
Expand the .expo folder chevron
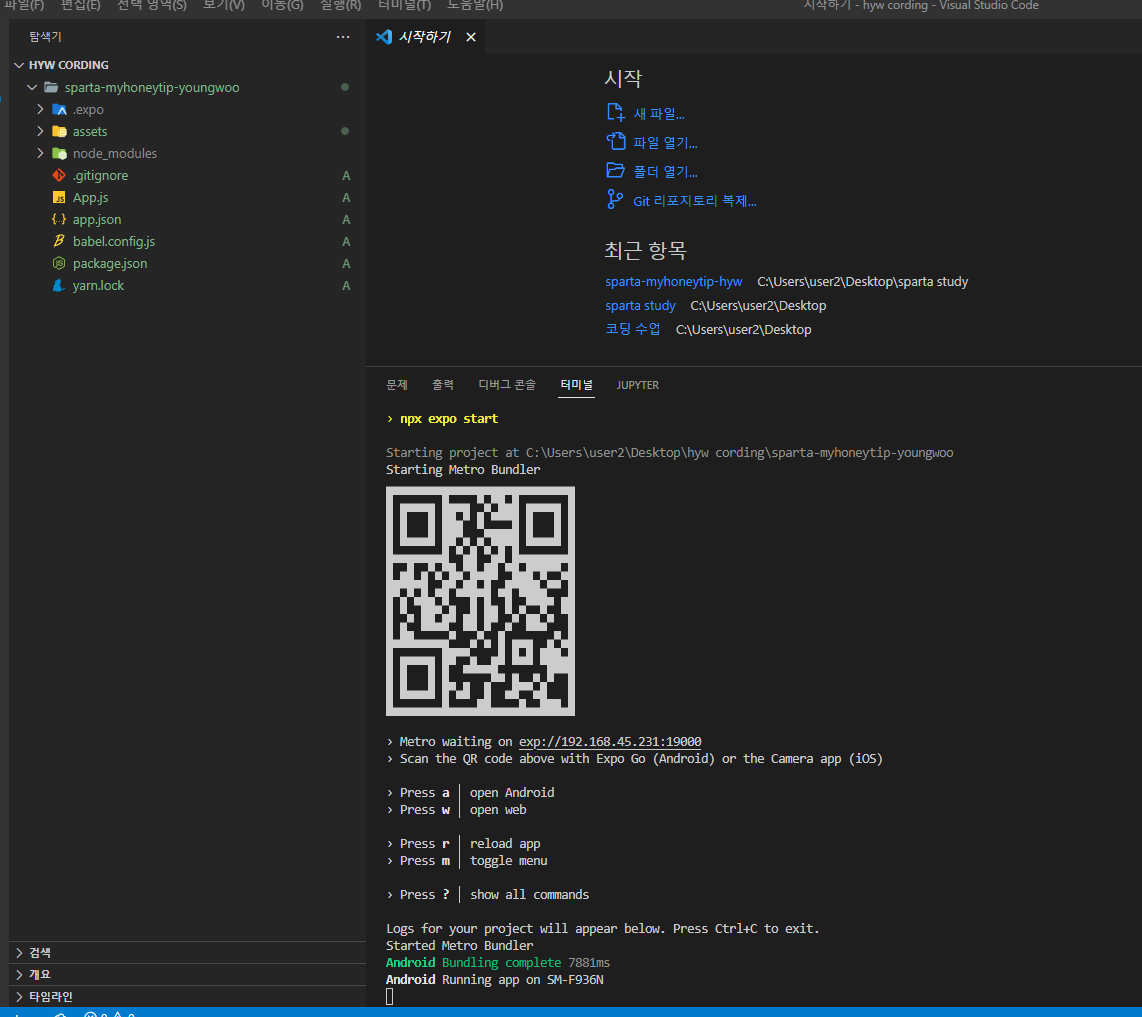click(40, 109)
